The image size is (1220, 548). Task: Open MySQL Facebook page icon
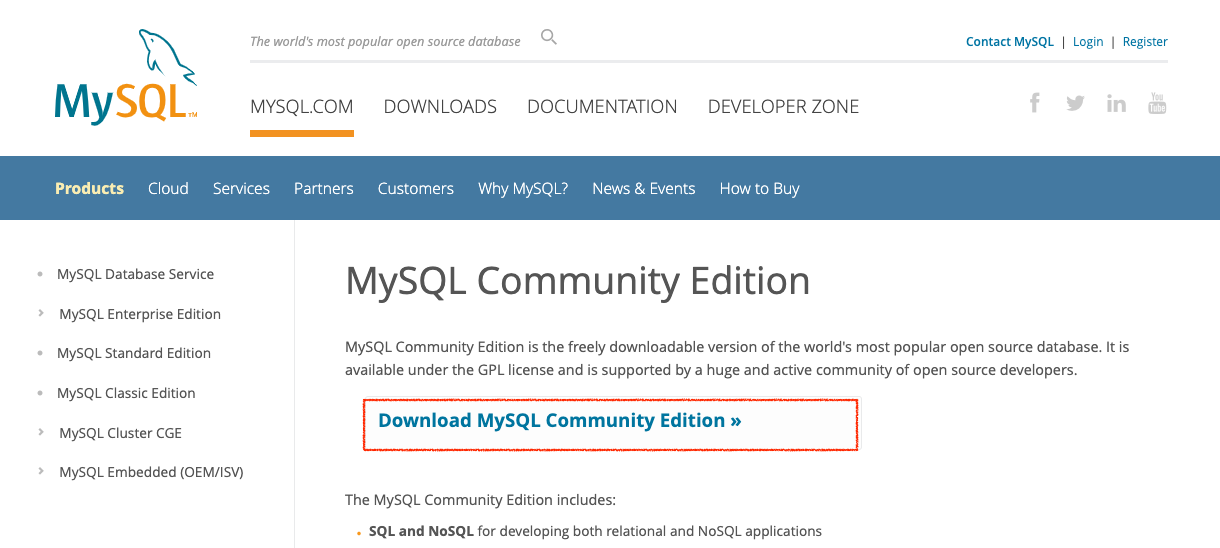tap(1035, 103)
